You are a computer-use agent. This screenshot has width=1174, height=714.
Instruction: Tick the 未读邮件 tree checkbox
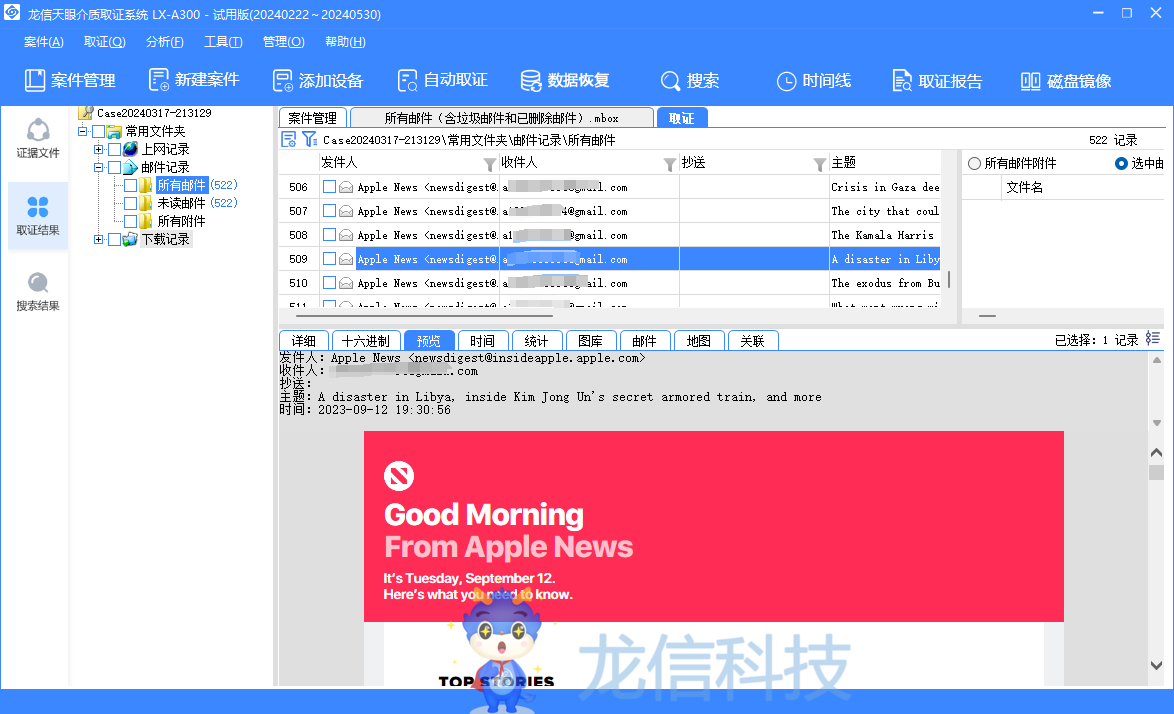pos(130,203)
